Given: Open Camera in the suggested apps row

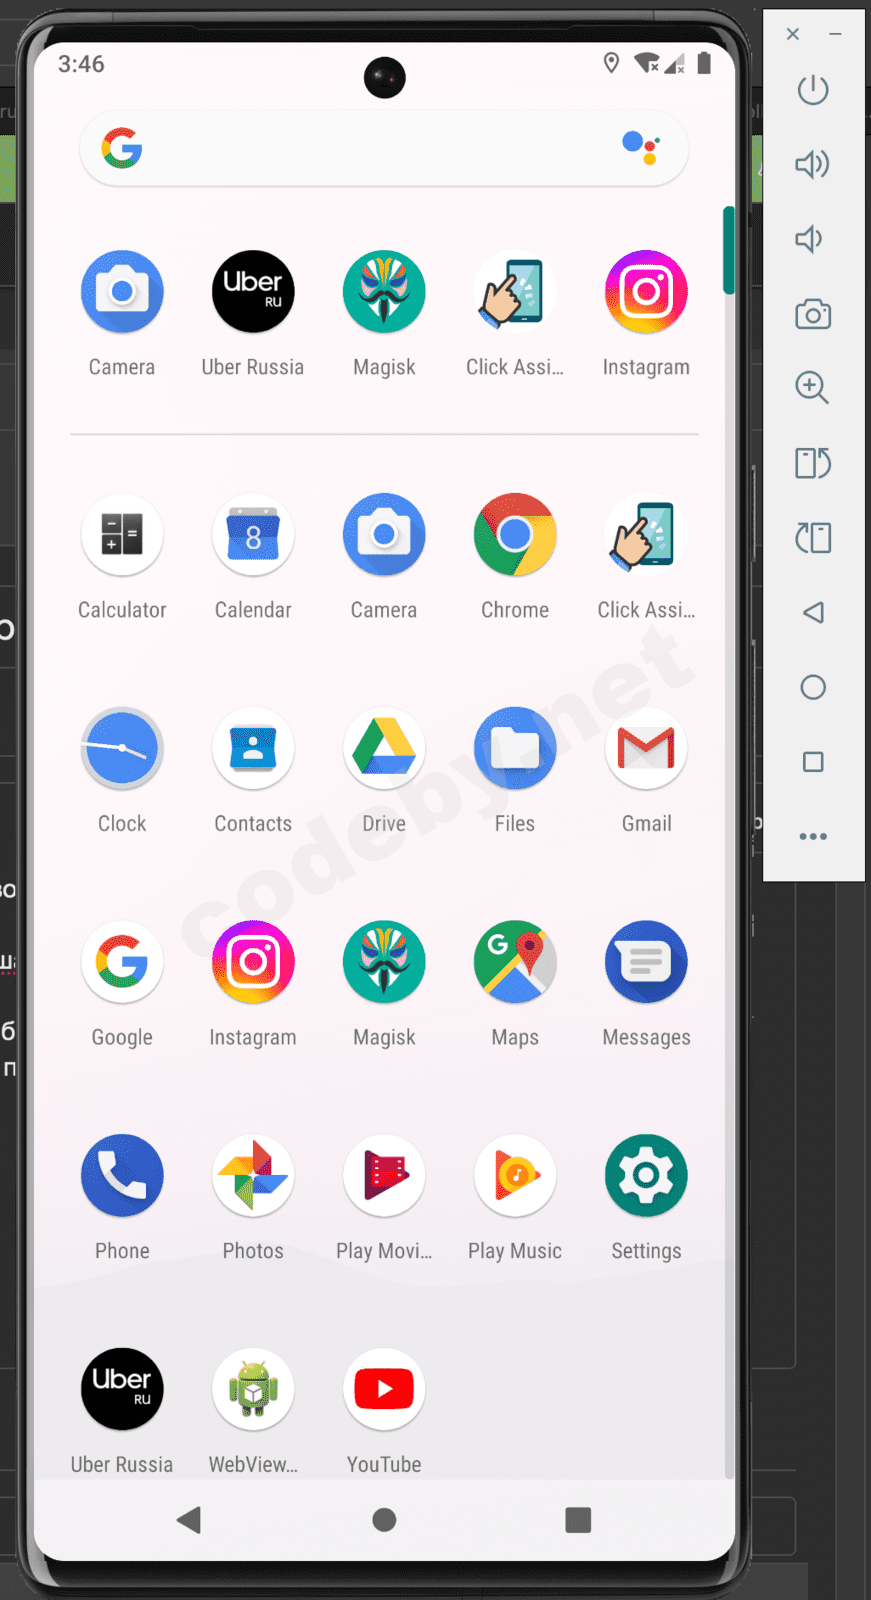Looking at the screenshot, I should click(x=122, y=292).
